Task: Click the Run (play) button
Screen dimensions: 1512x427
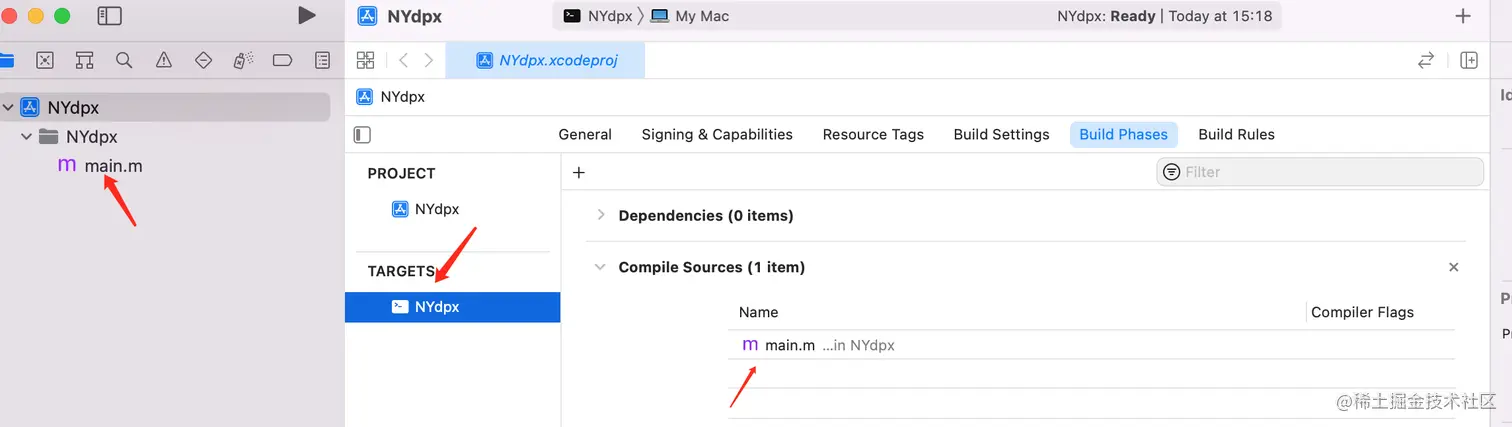Action: (x=307, y=15)
